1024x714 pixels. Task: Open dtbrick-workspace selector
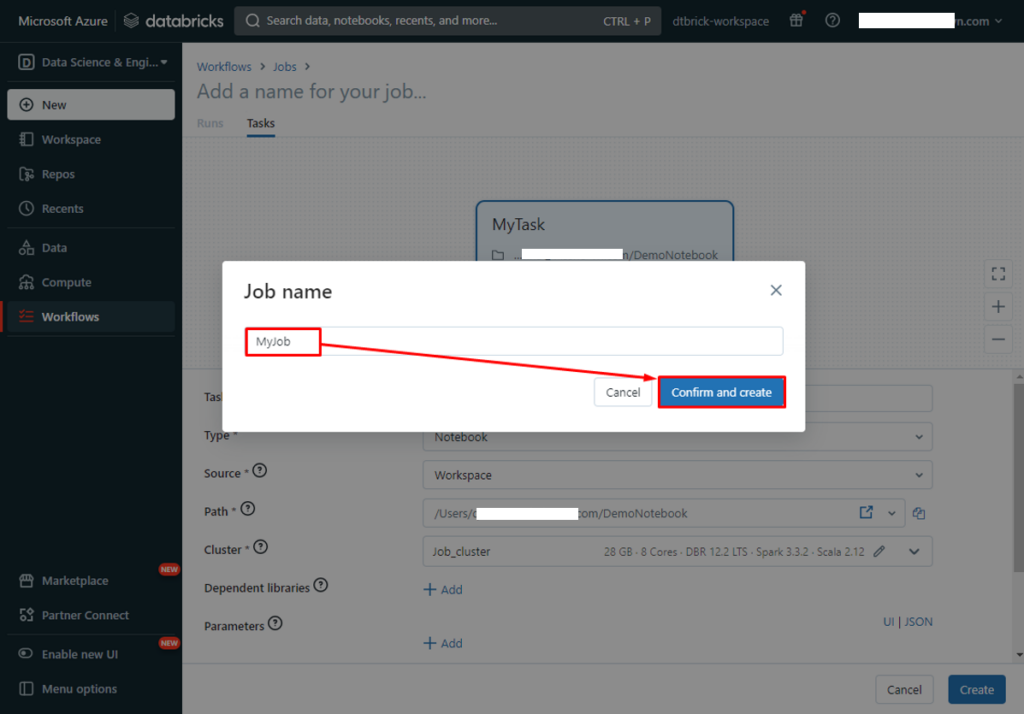(720, 21)
